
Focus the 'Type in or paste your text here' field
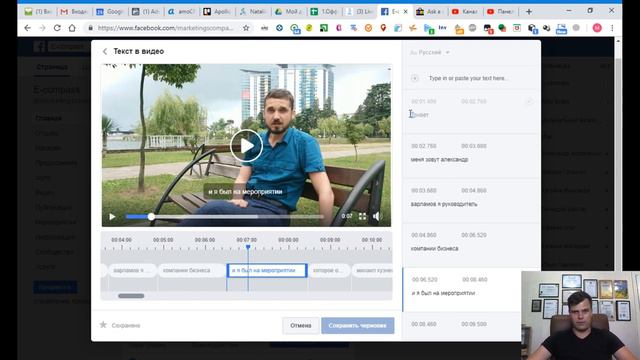[x=469, y=78]
